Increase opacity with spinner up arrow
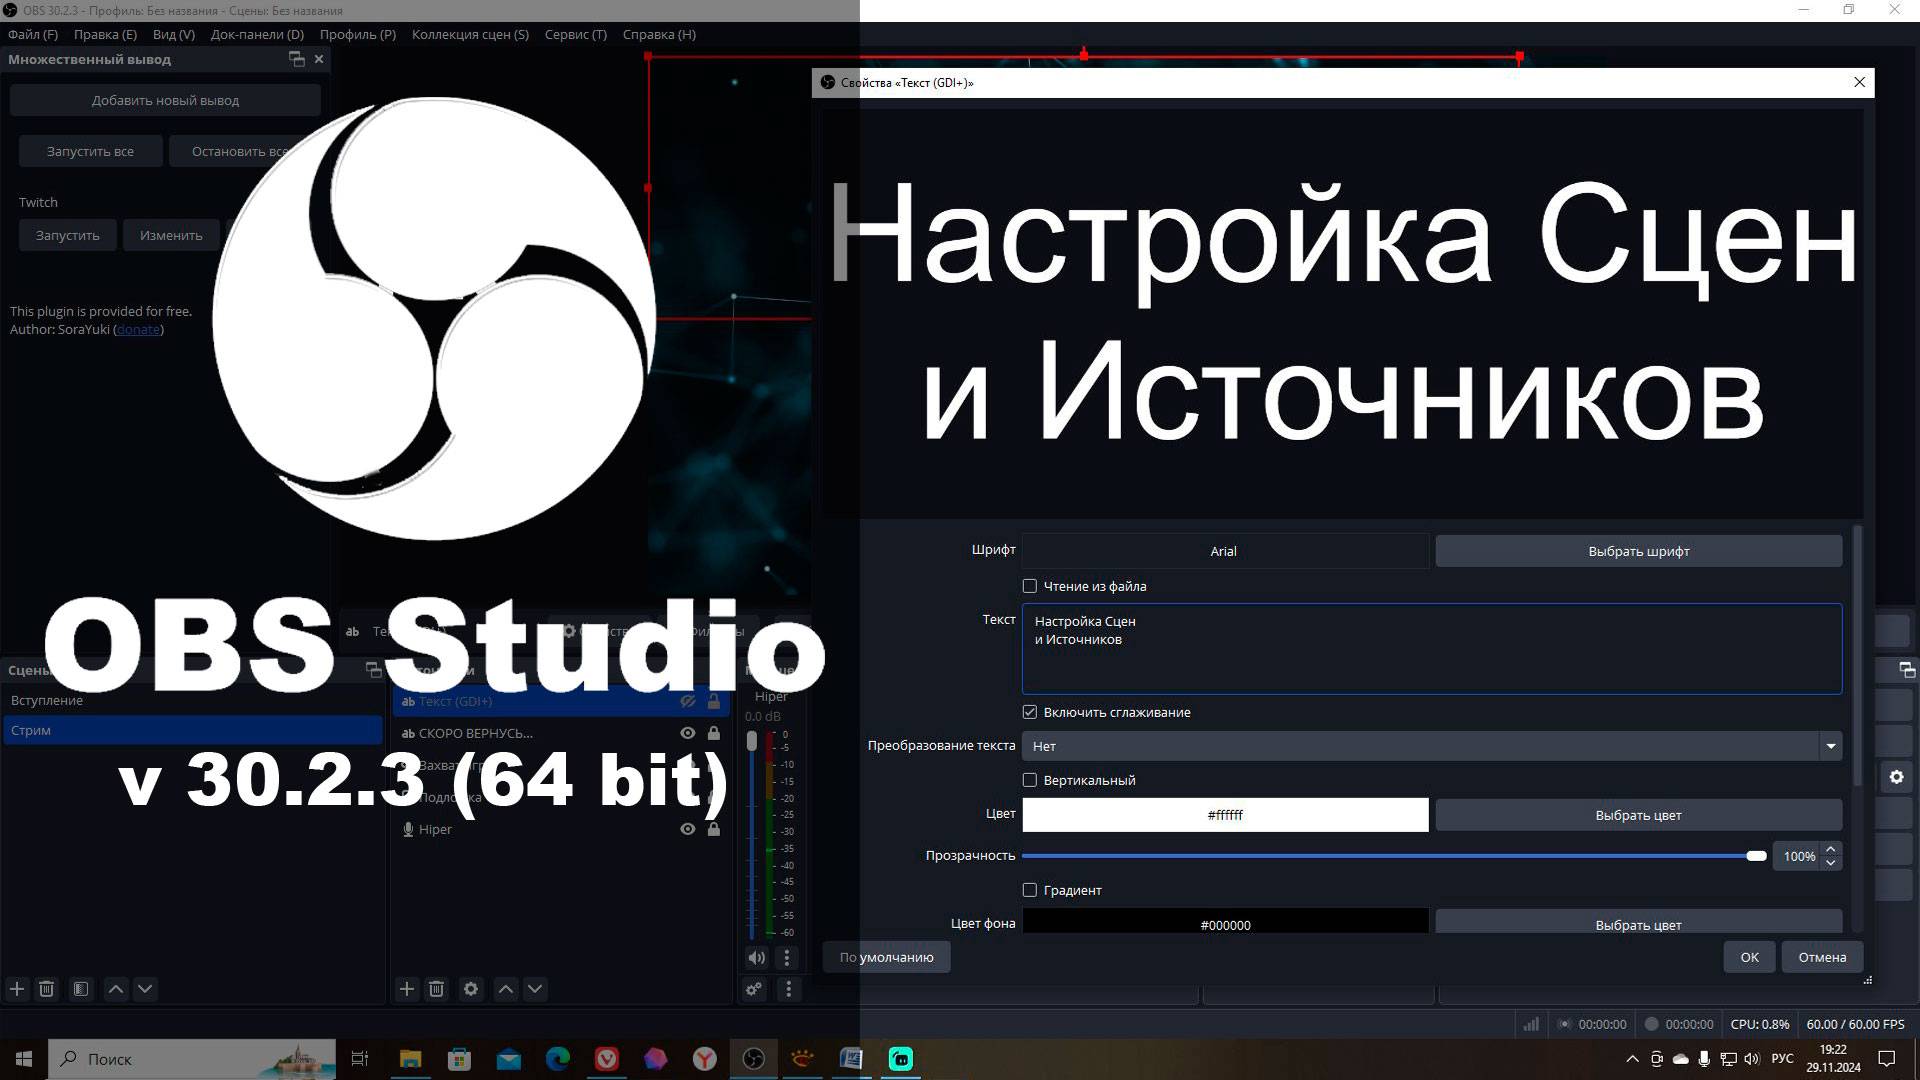Image resolution: width=1920 pixels, height=1080 pixels. coord(1831,849)
